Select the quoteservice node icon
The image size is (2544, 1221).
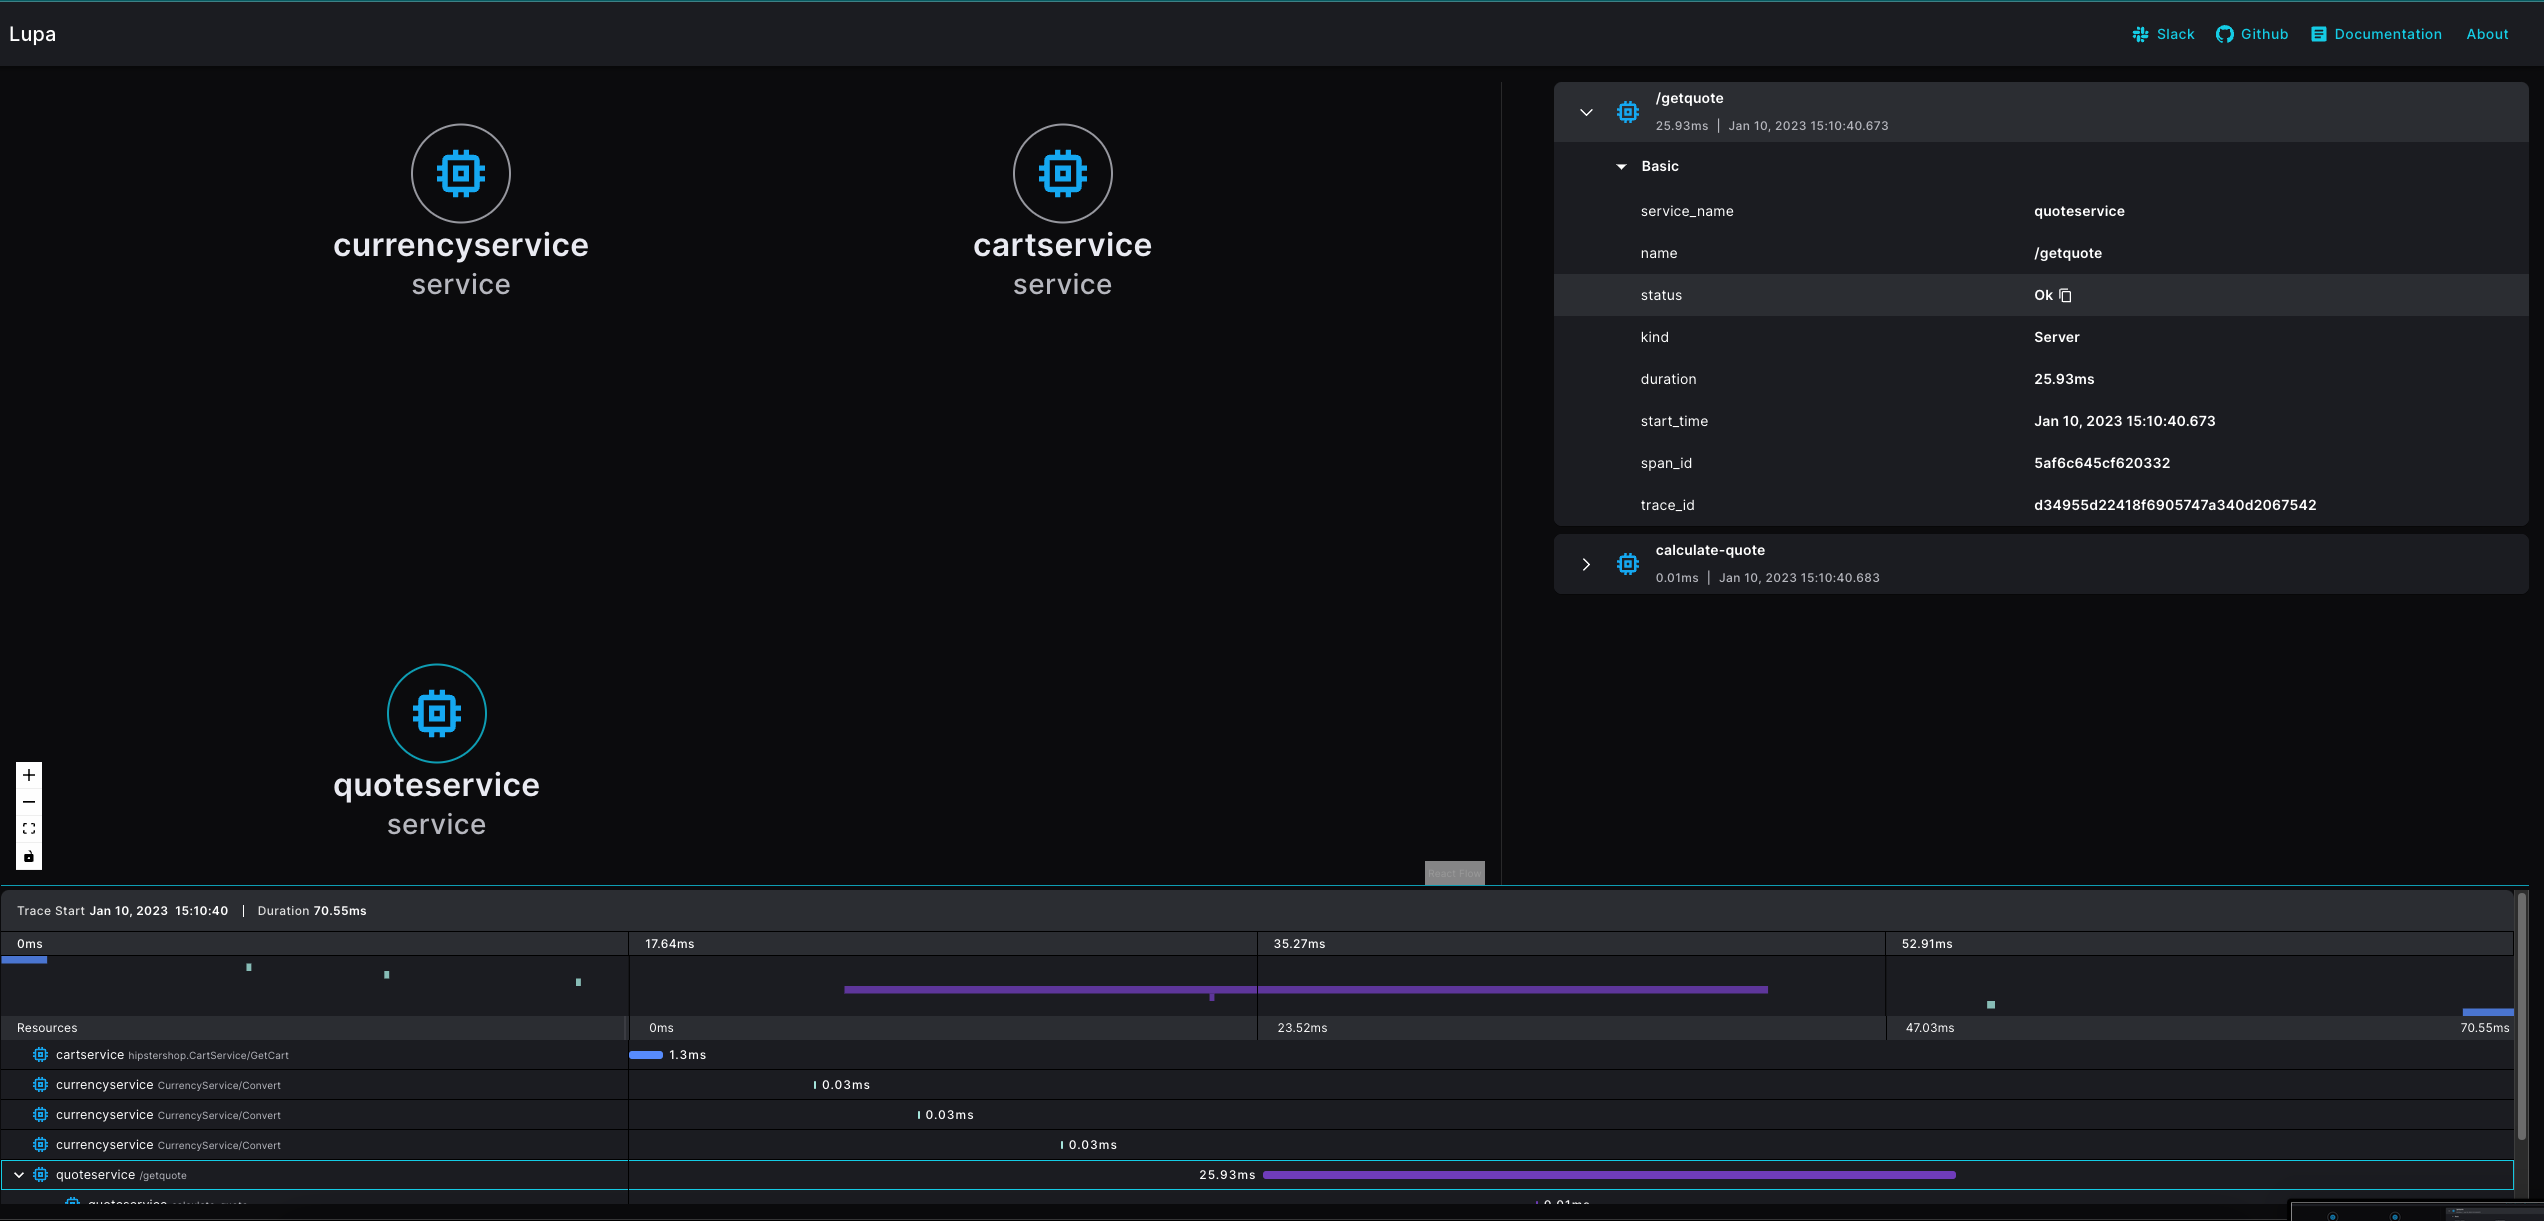pyautogui.click(x=437, y=713)
